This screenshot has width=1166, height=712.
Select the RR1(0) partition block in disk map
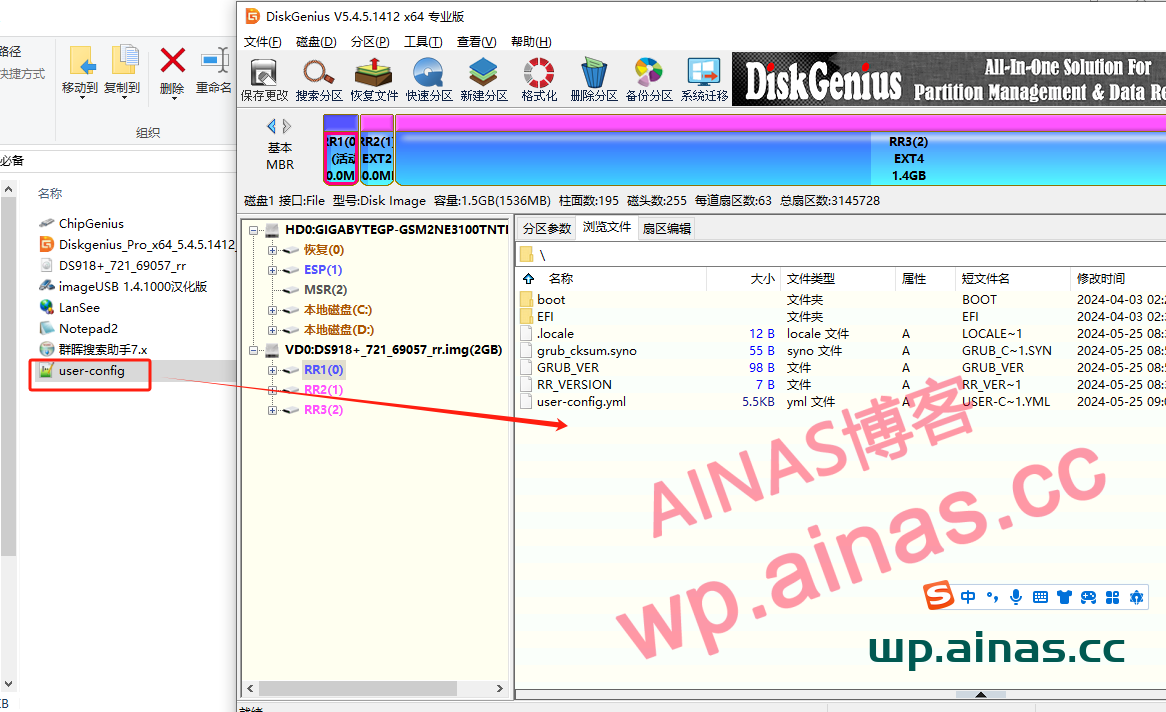click(341, 150)
